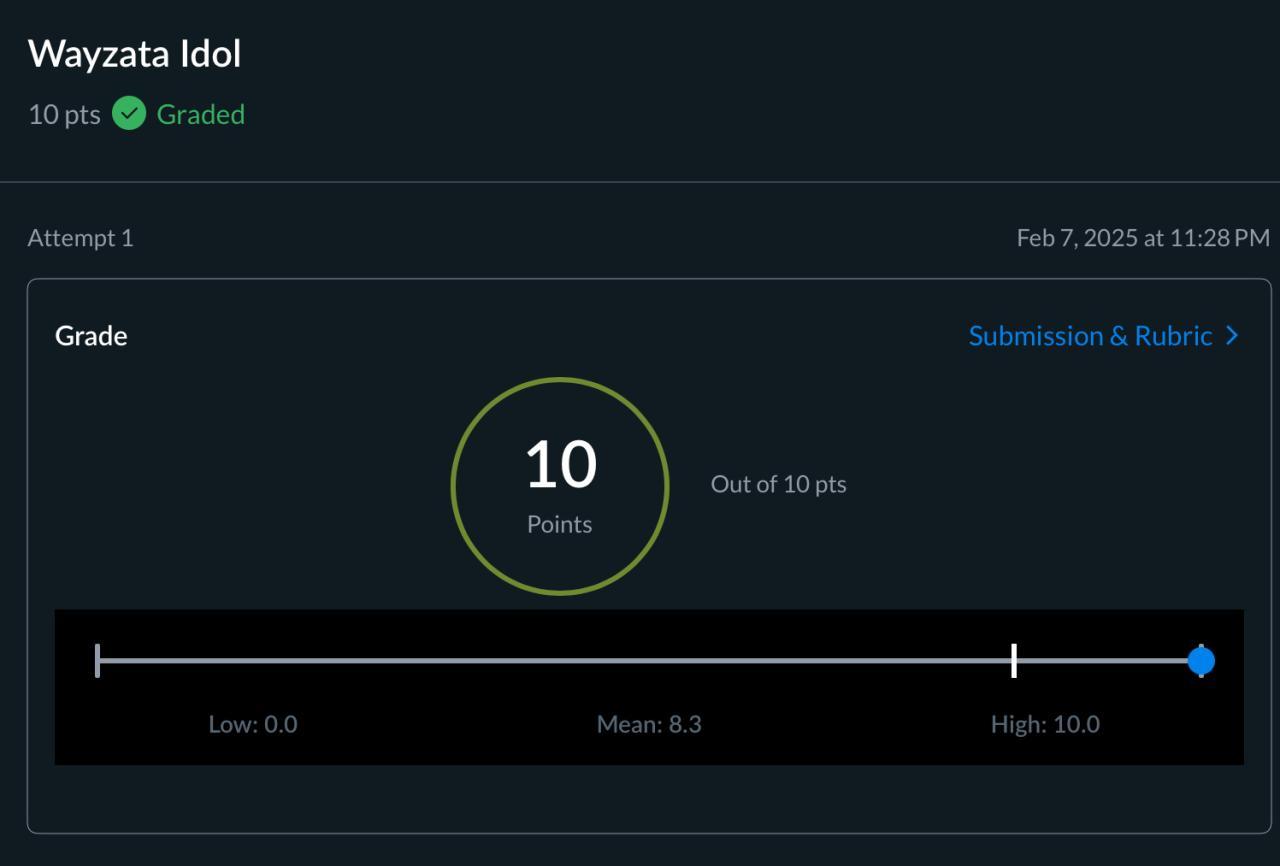Click the green Graded checkmark icon
Image resolution: width=1280 pixels, height=866 pixels.
tap(129, 114)
